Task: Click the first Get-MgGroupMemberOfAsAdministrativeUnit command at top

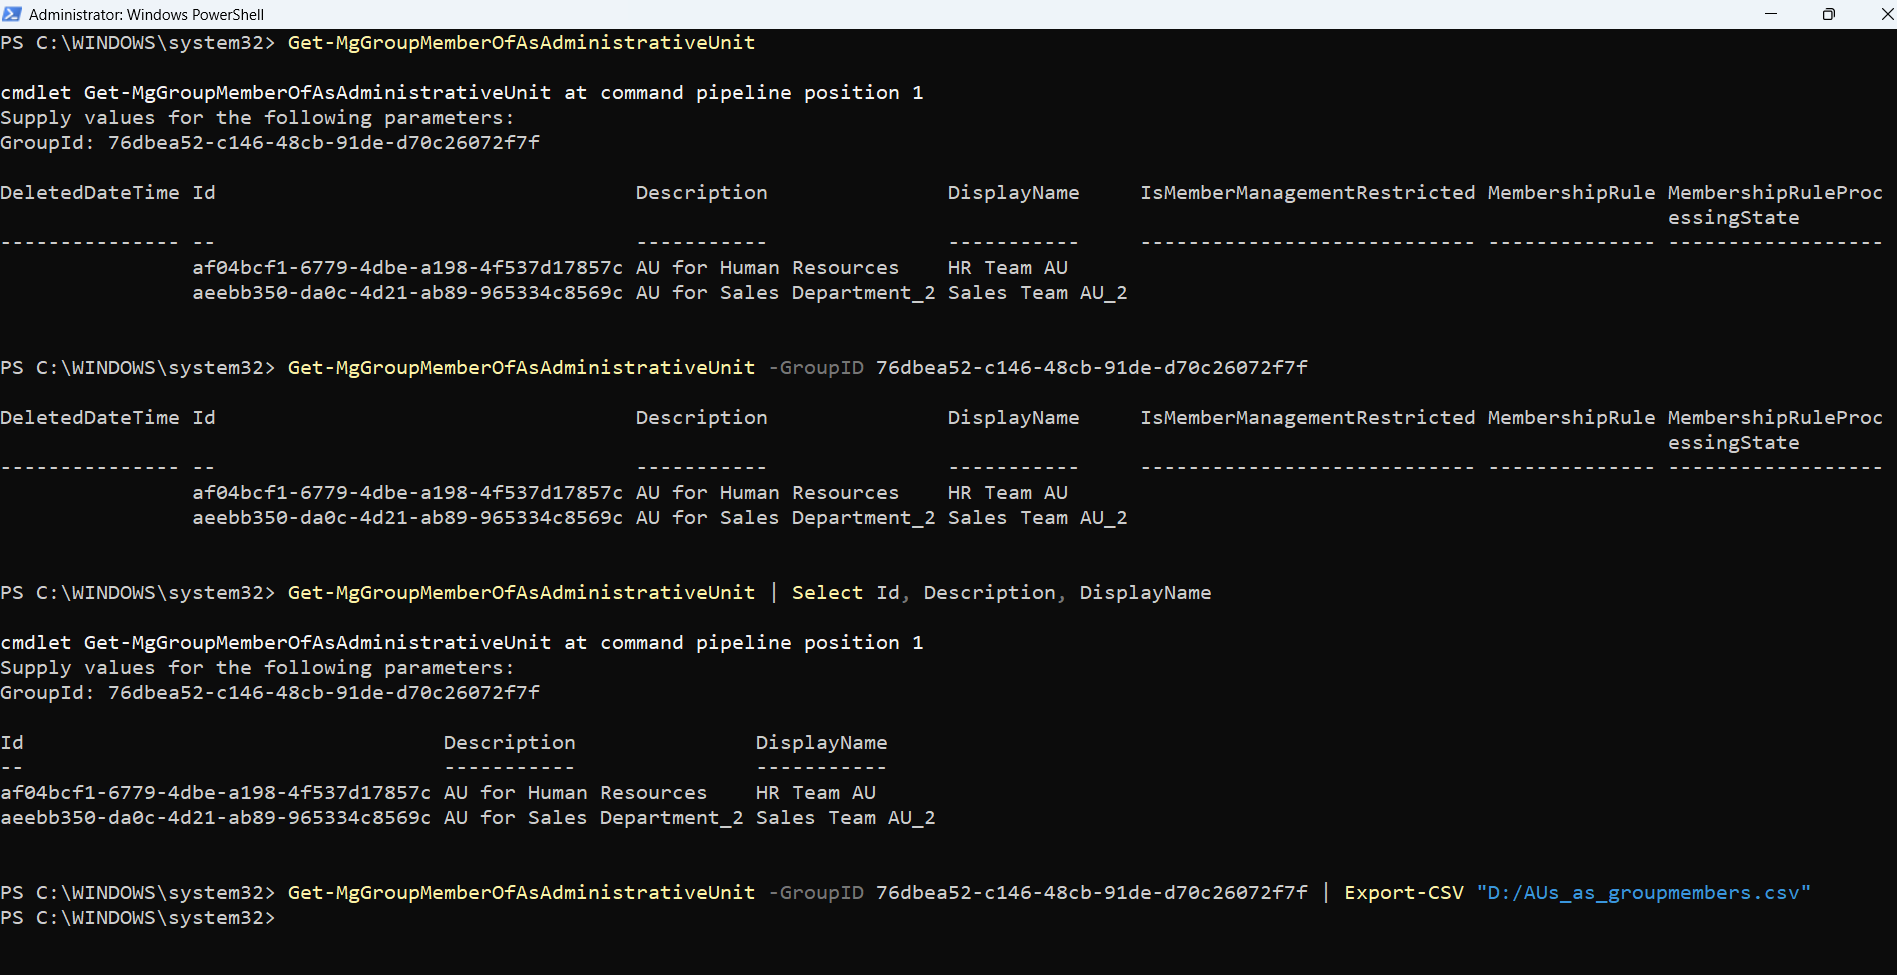Action: click(521, 43)
